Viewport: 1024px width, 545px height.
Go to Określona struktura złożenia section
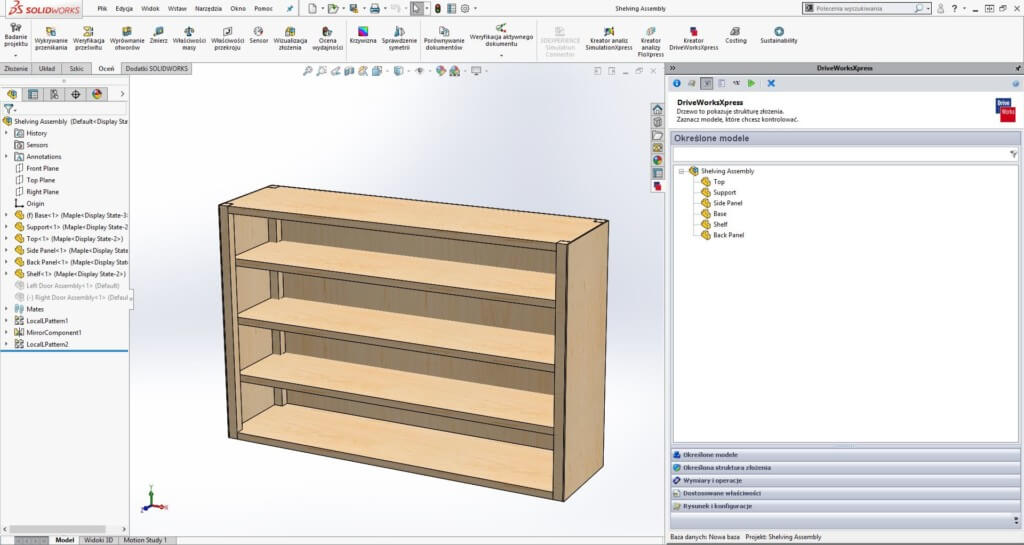(846, 467)
